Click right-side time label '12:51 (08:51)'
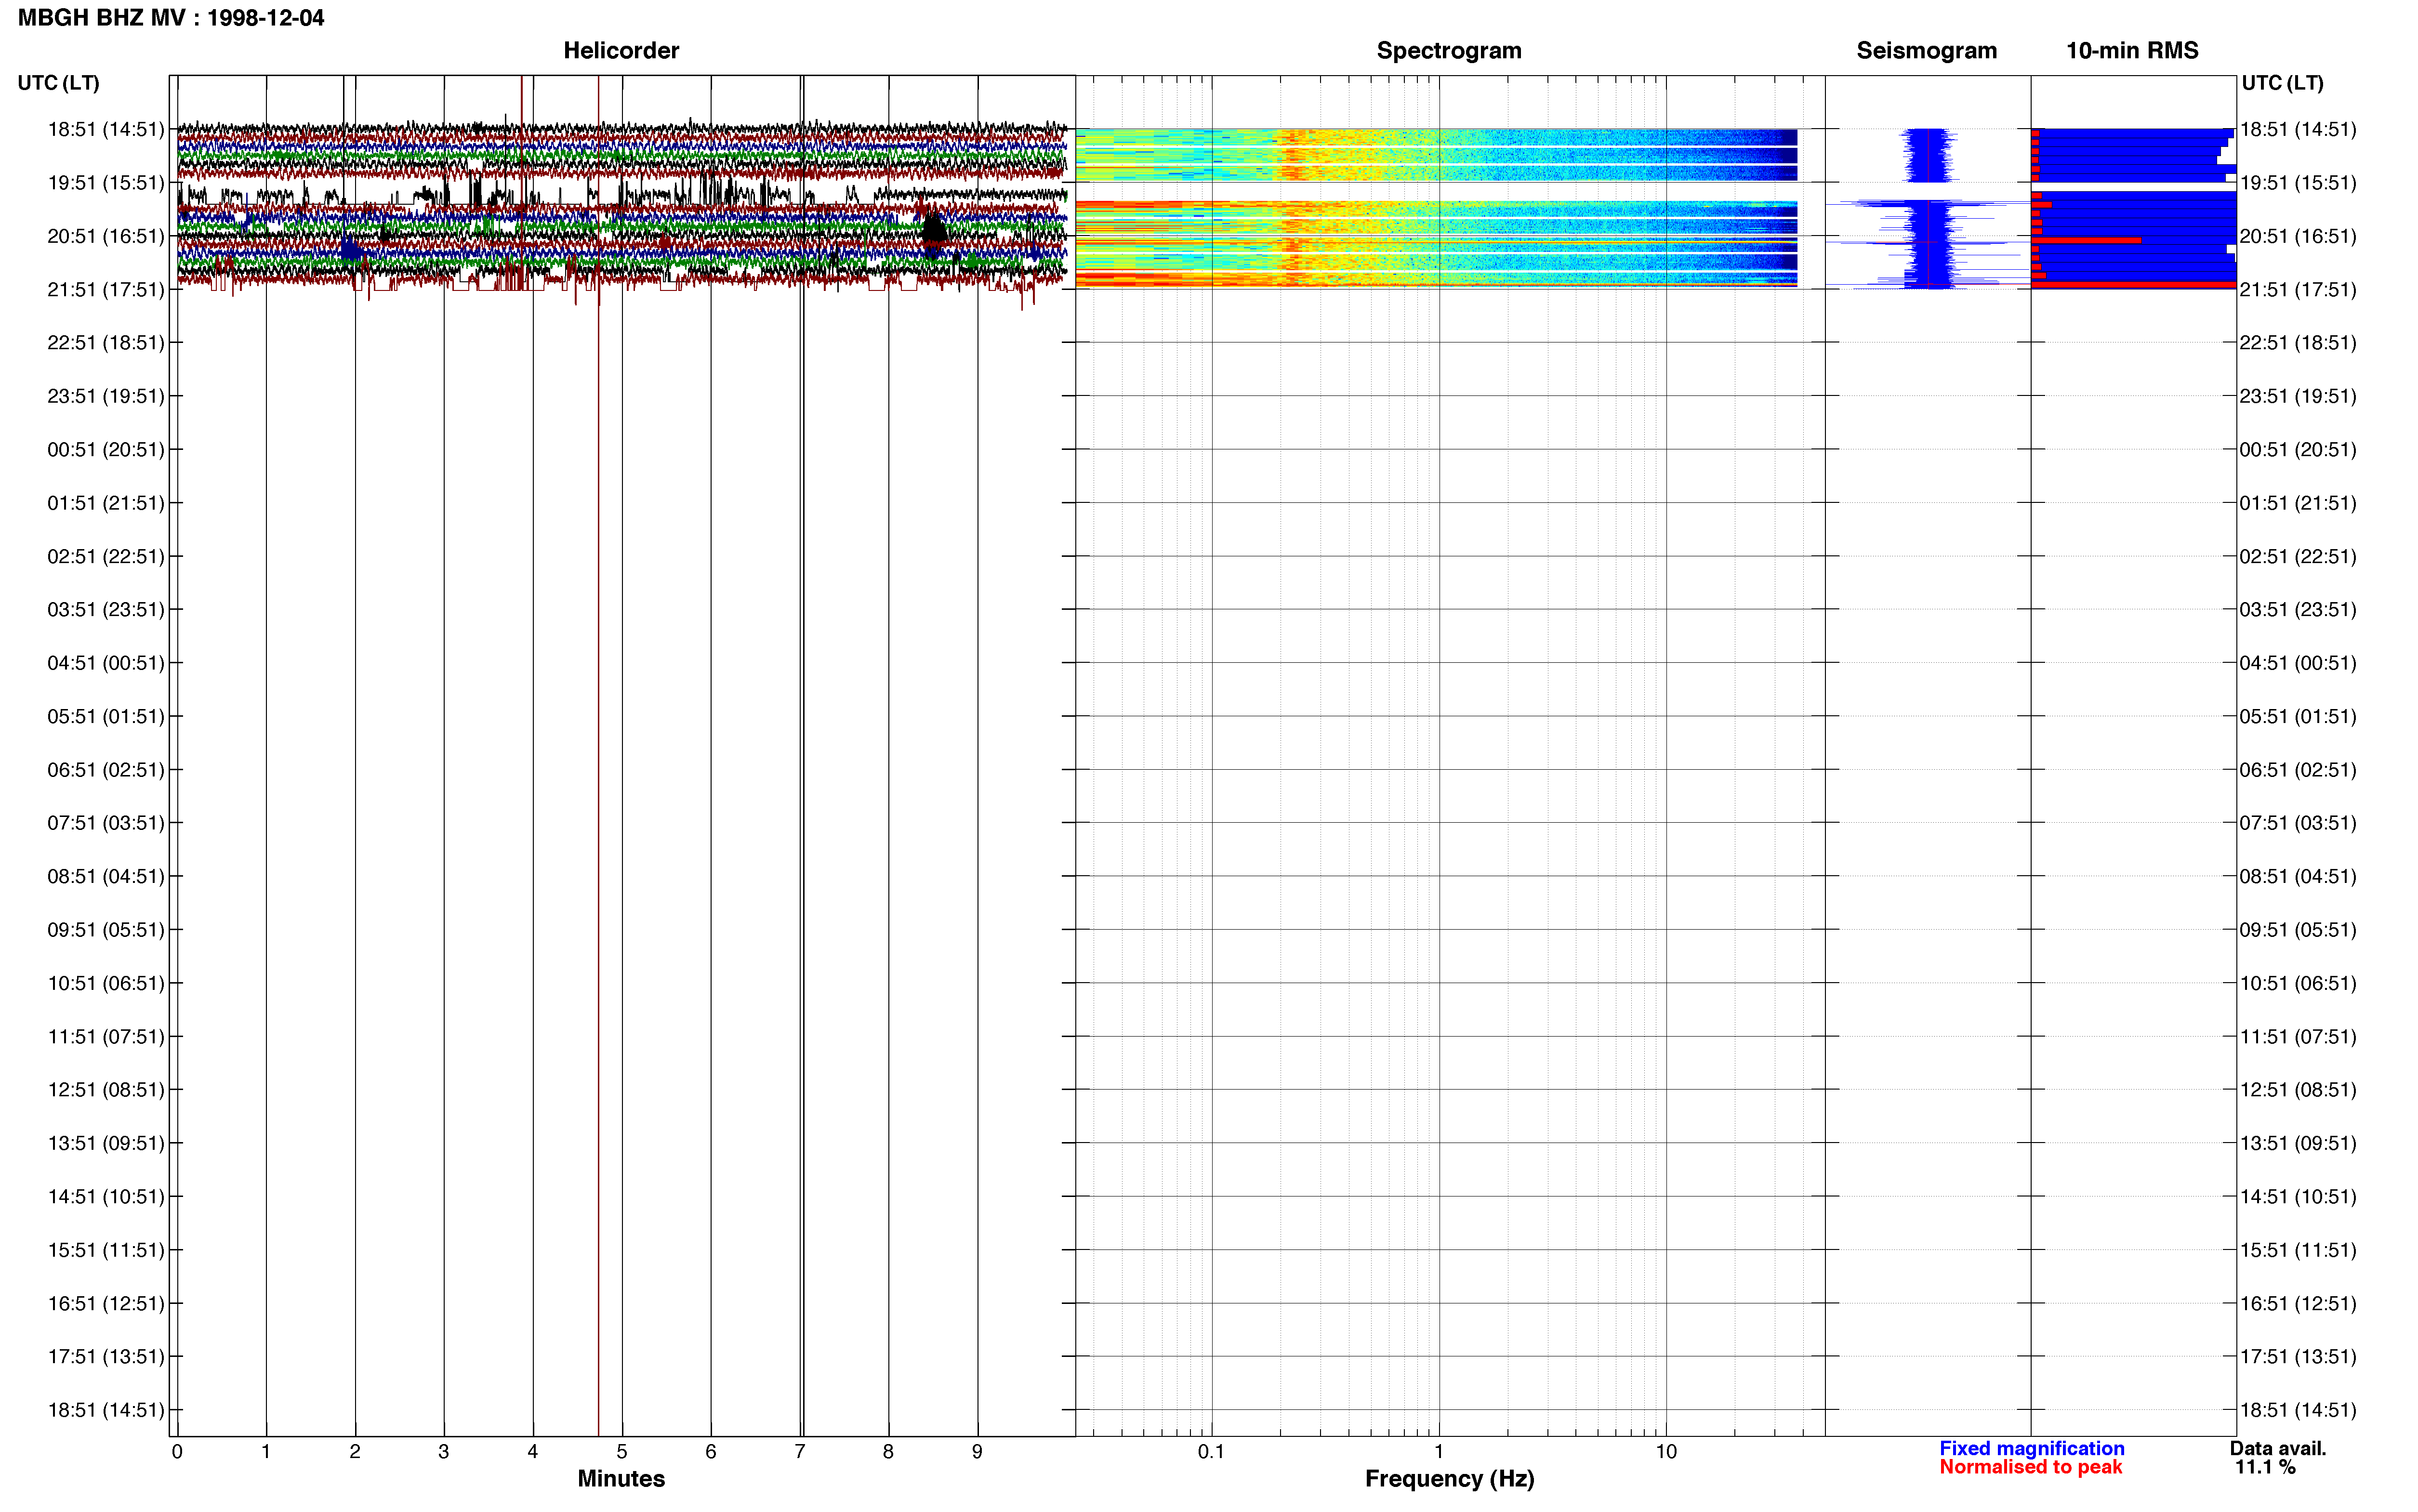Viewport: 2418px width, 1512px height. coord(2298,1089)
